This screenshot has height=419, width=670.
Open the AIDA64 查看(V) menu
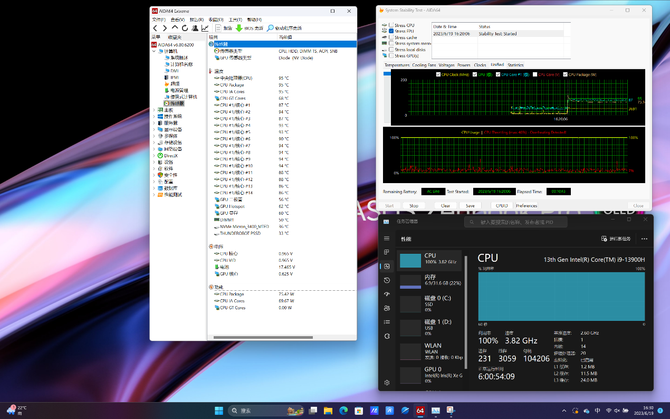177,20
